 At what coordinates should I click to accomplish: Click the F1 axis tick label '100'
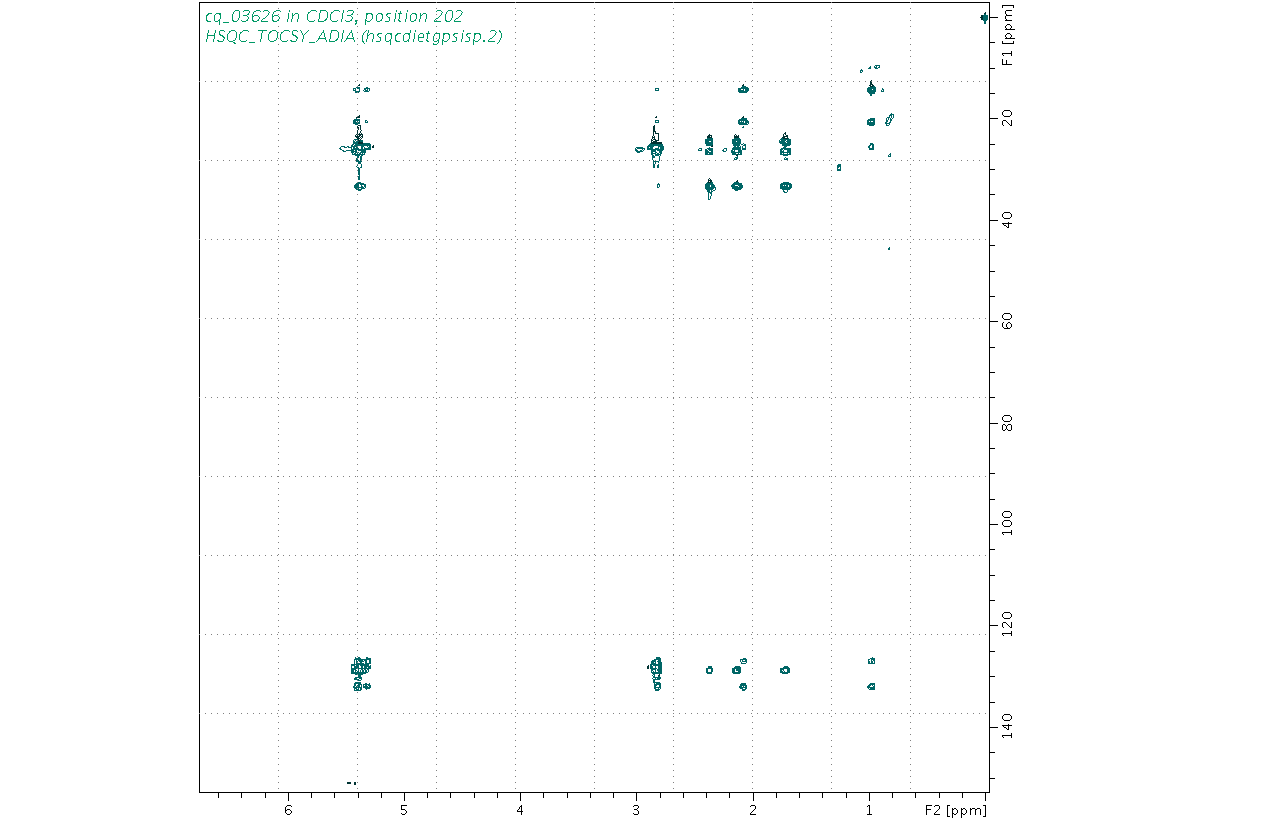[1008, 523]
